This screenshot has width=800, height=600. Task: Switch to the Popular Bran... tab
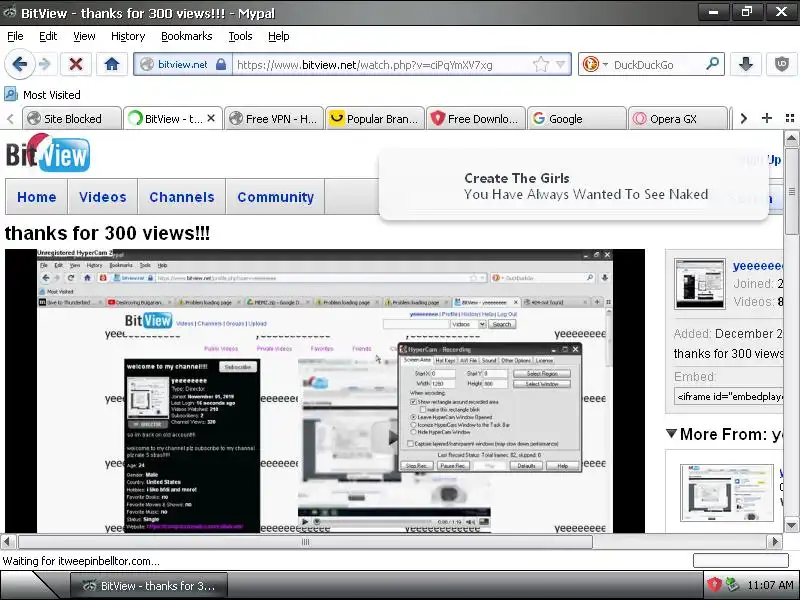(375, 118)
